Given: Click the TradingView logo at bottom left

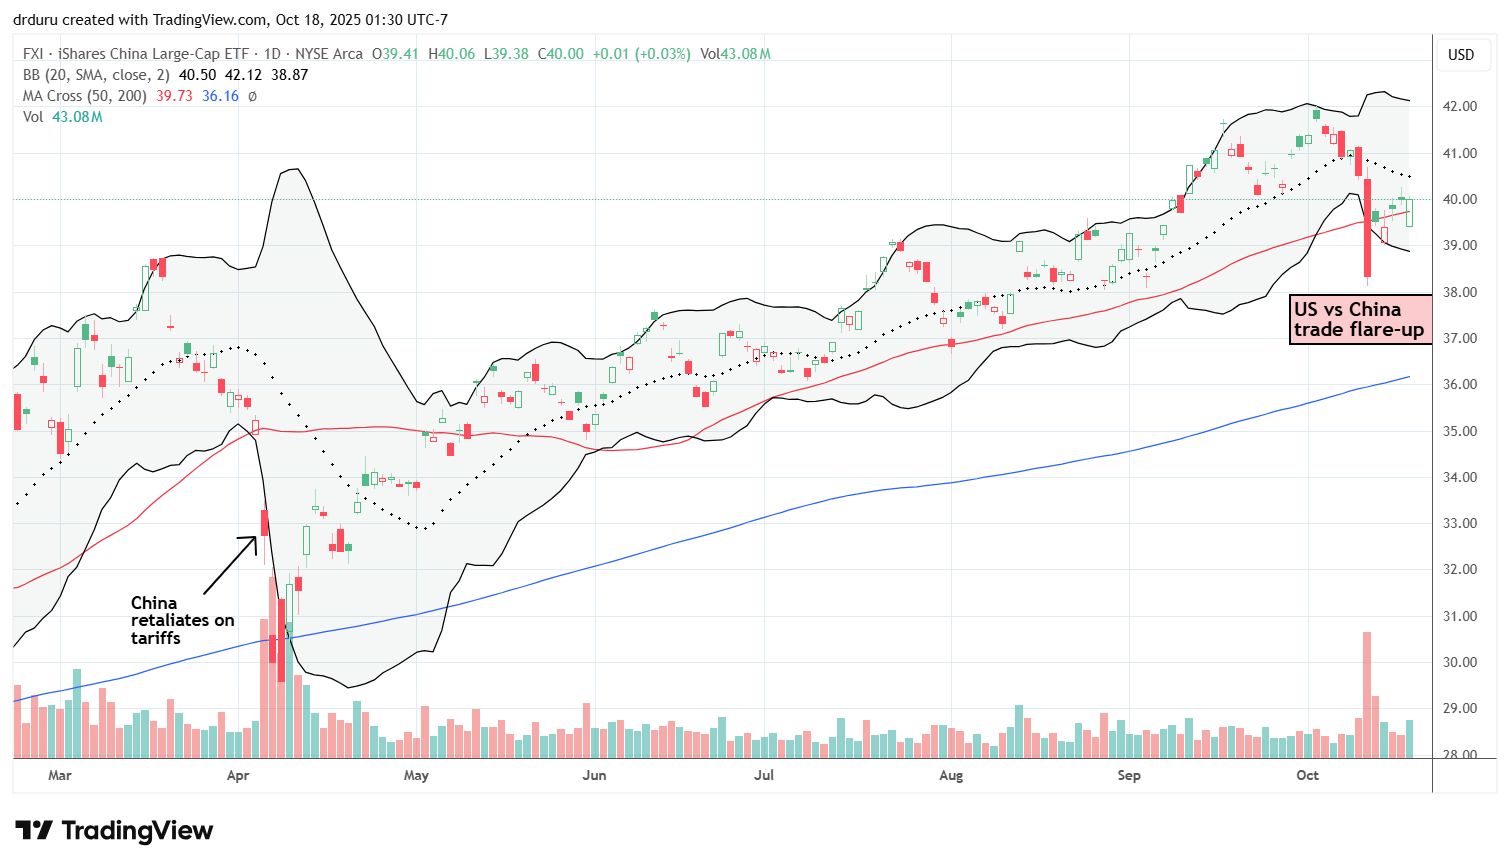Looking at the screenshot, I should 114,831.
